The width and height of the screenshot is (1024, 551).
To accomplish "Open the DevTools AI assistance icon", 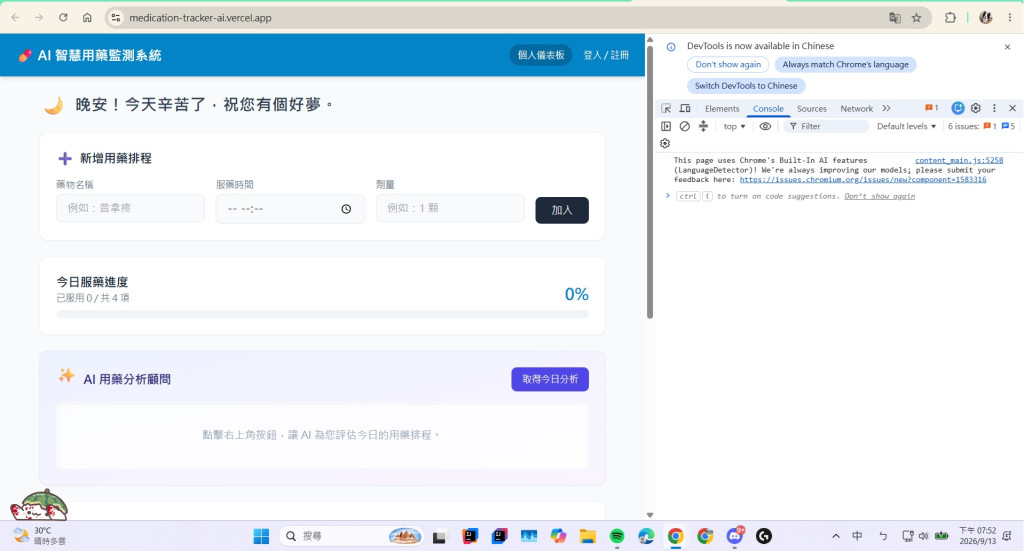I will pos(958,108).
